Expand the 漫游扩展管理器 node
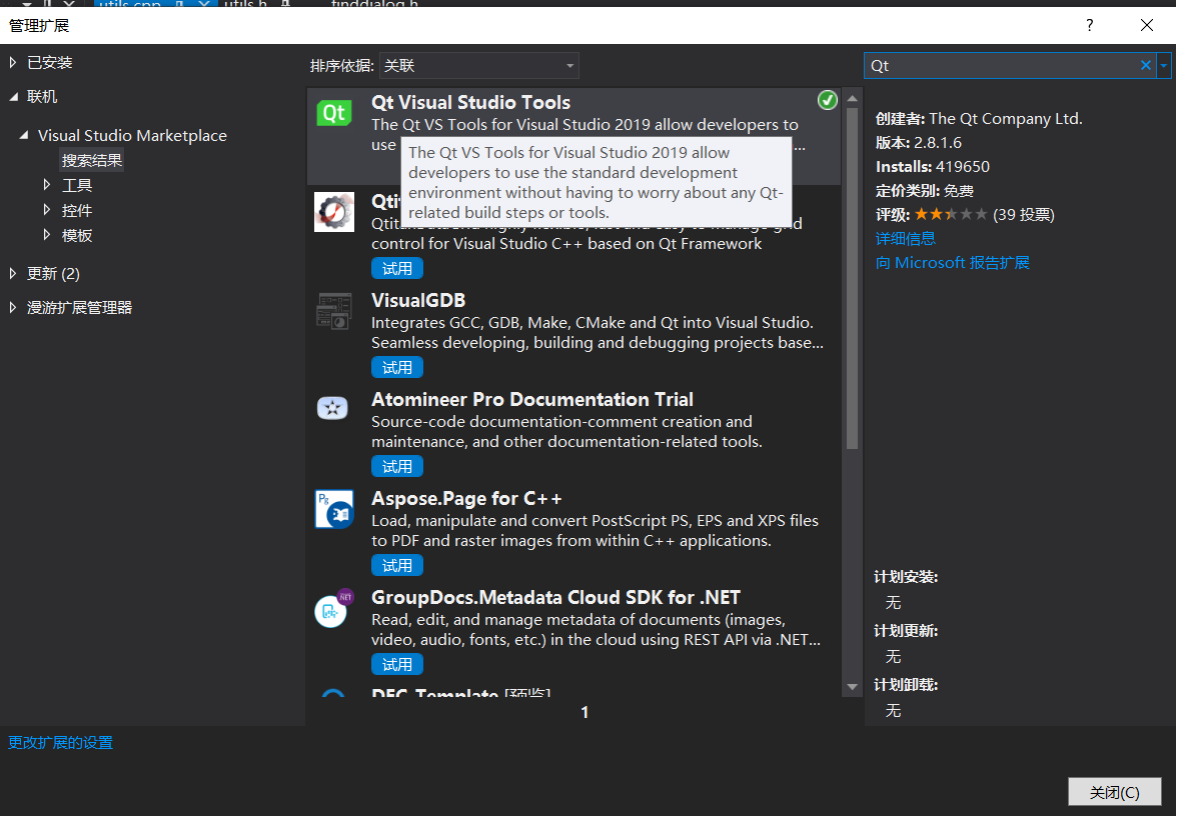Screen dimensions: 1177x816 pyautogui.click(x=13, y=307)
